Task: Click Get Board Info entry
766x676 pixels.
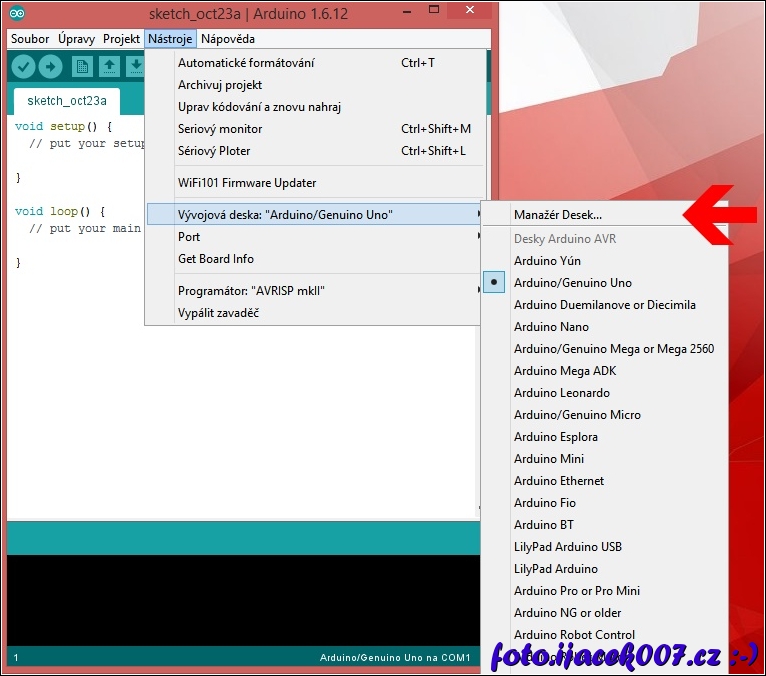Action: pyautogui.click(x=216, y=259)
